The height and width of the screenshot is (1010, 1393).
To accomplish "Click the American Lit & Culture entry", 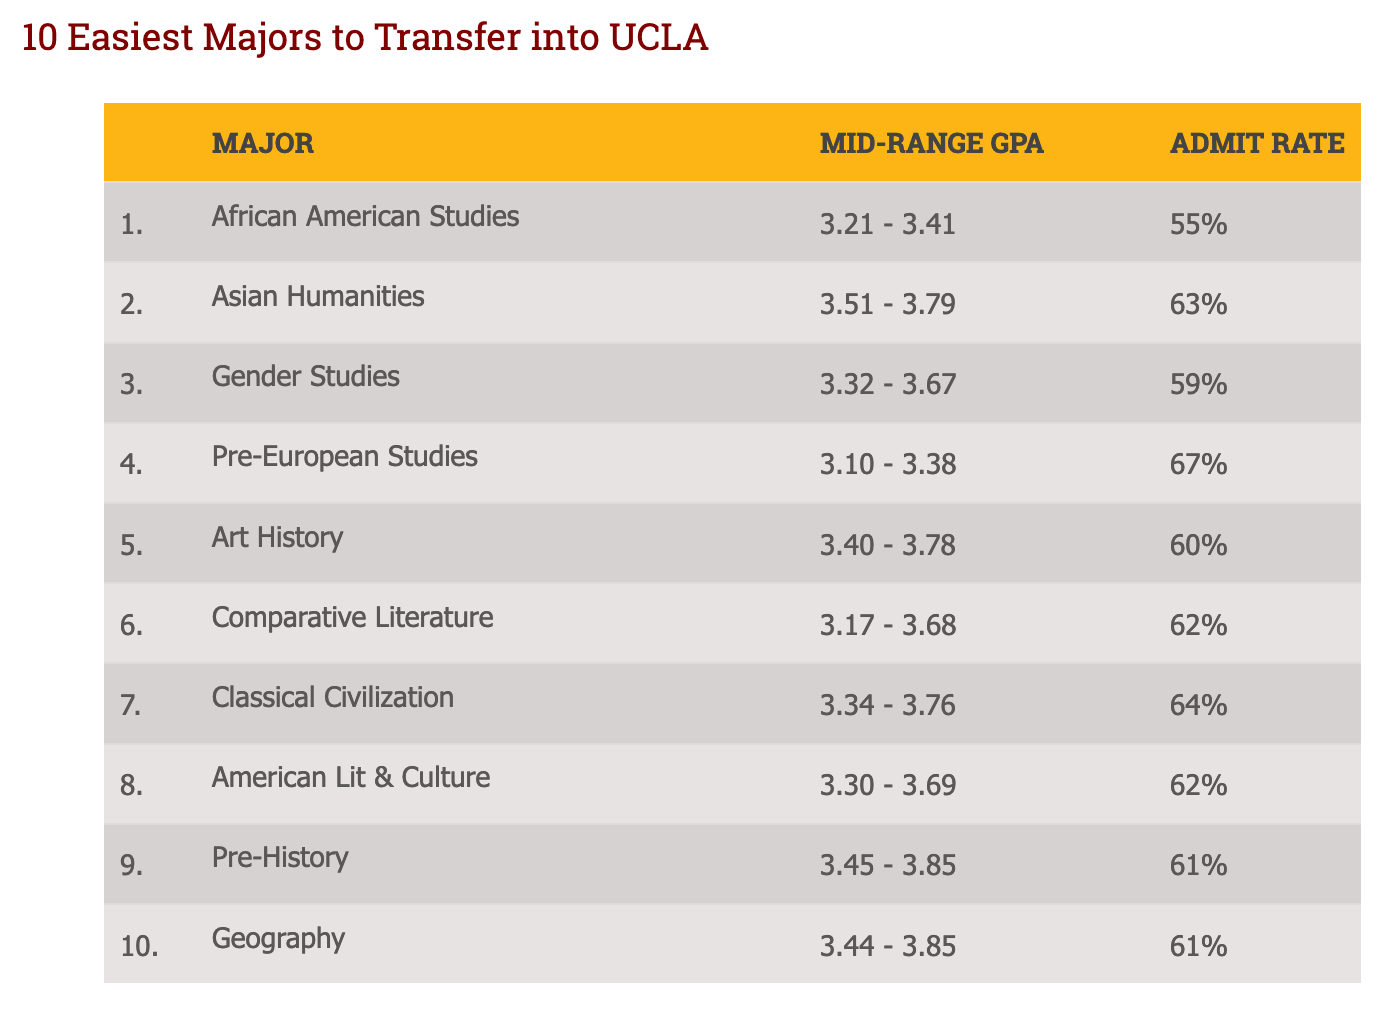I will coord(351,777).
